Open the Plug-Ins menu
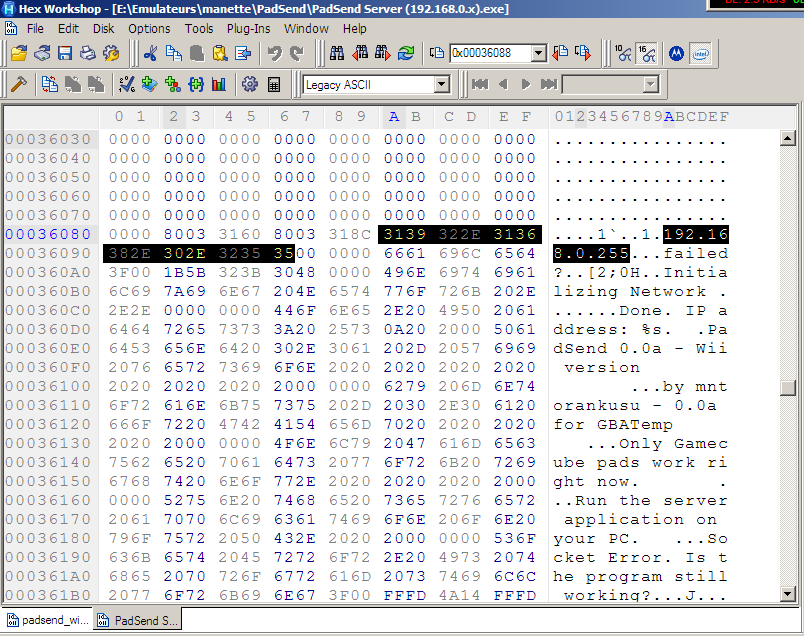Screen dimensions: 804x636 [249, 29]
